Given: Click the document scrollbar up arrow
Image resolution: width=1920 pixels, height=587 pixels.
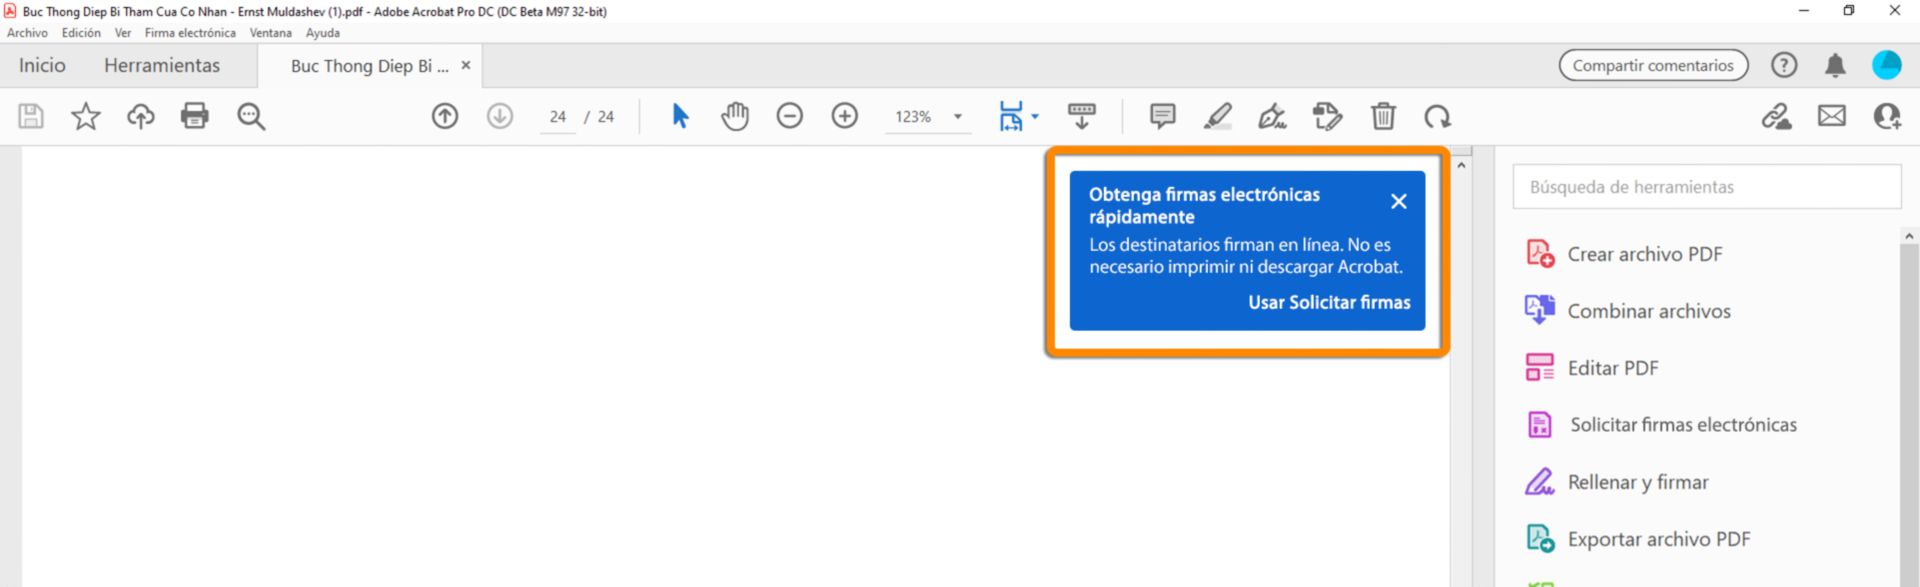Looking at the screenshot, I should click(1461, 165).
